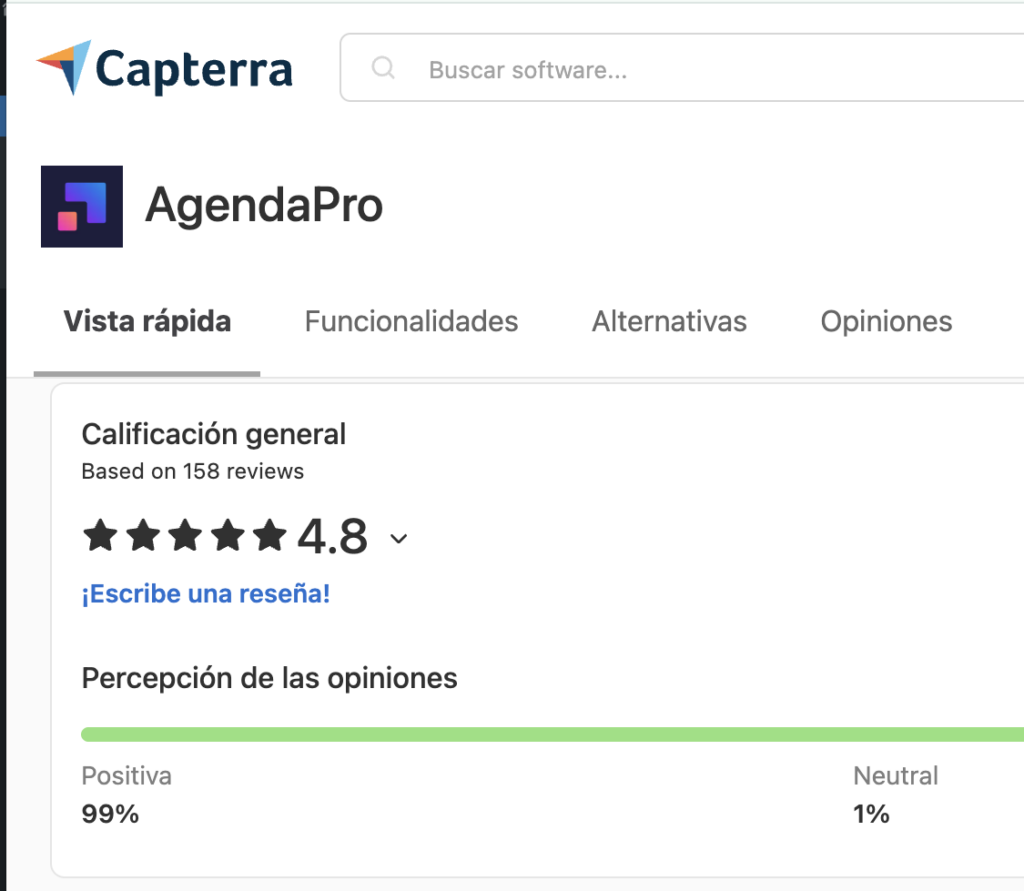The height and width of the screenshot is (891, 1024).
Task: Click the third rating star
Action: (x=185, y=536)
